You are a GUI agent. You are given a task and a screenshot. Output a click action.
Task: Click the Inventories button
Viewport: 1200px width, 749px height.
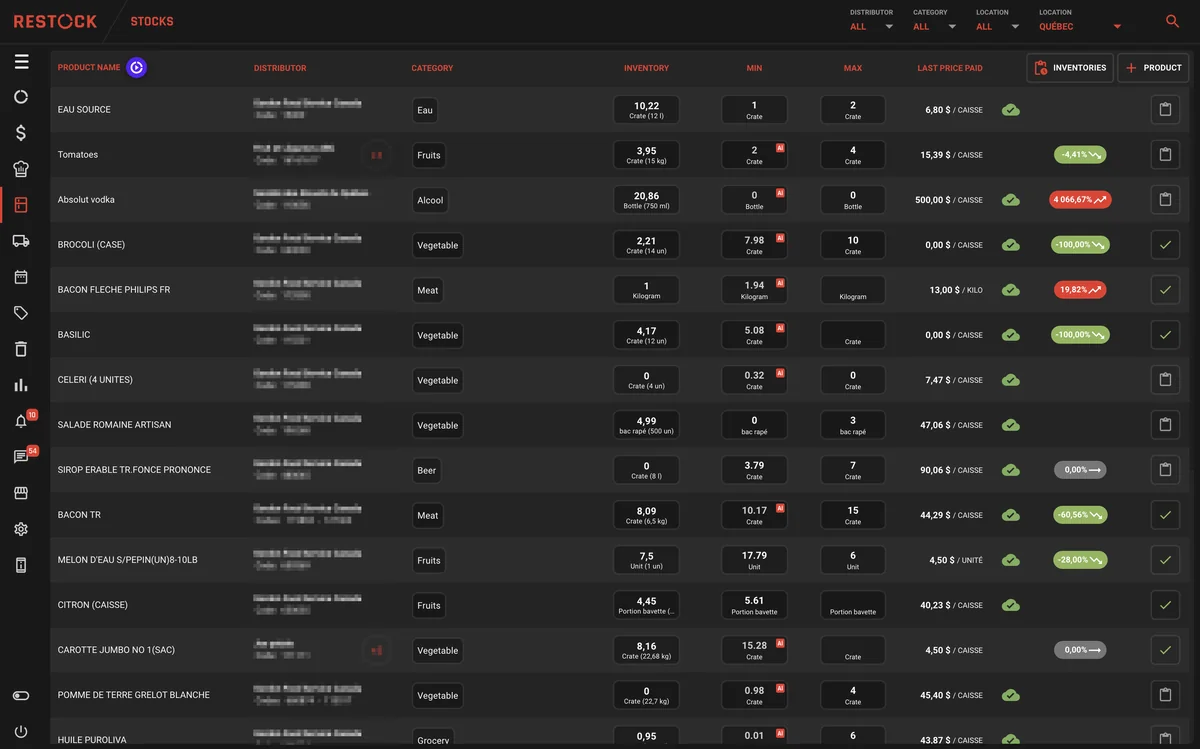[1070, 68]
